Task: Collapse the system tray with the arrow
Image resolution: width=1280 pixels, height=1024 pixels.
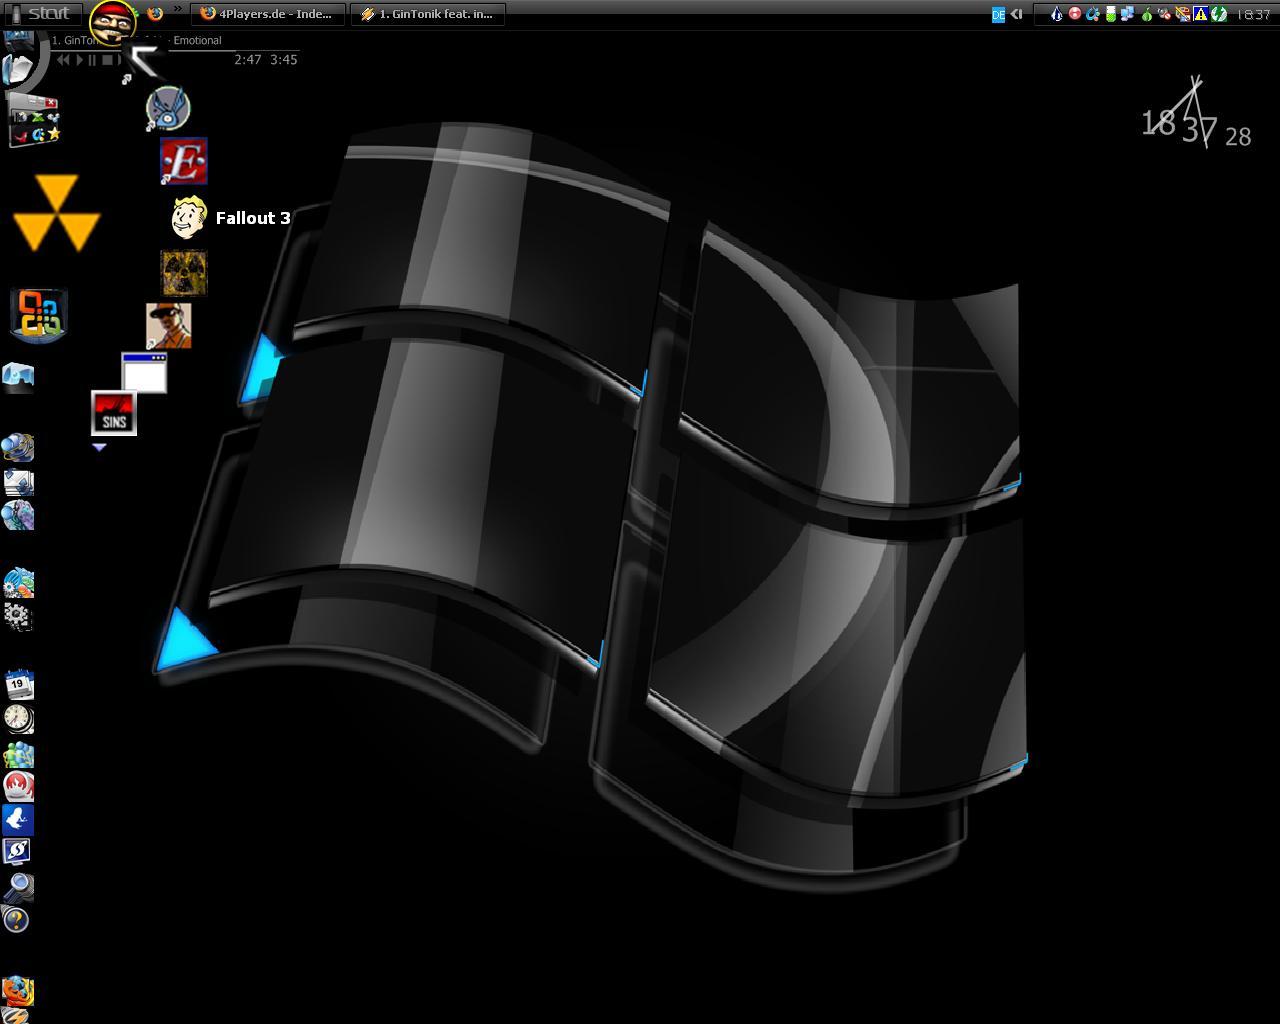Action: tap(1016, 14)
